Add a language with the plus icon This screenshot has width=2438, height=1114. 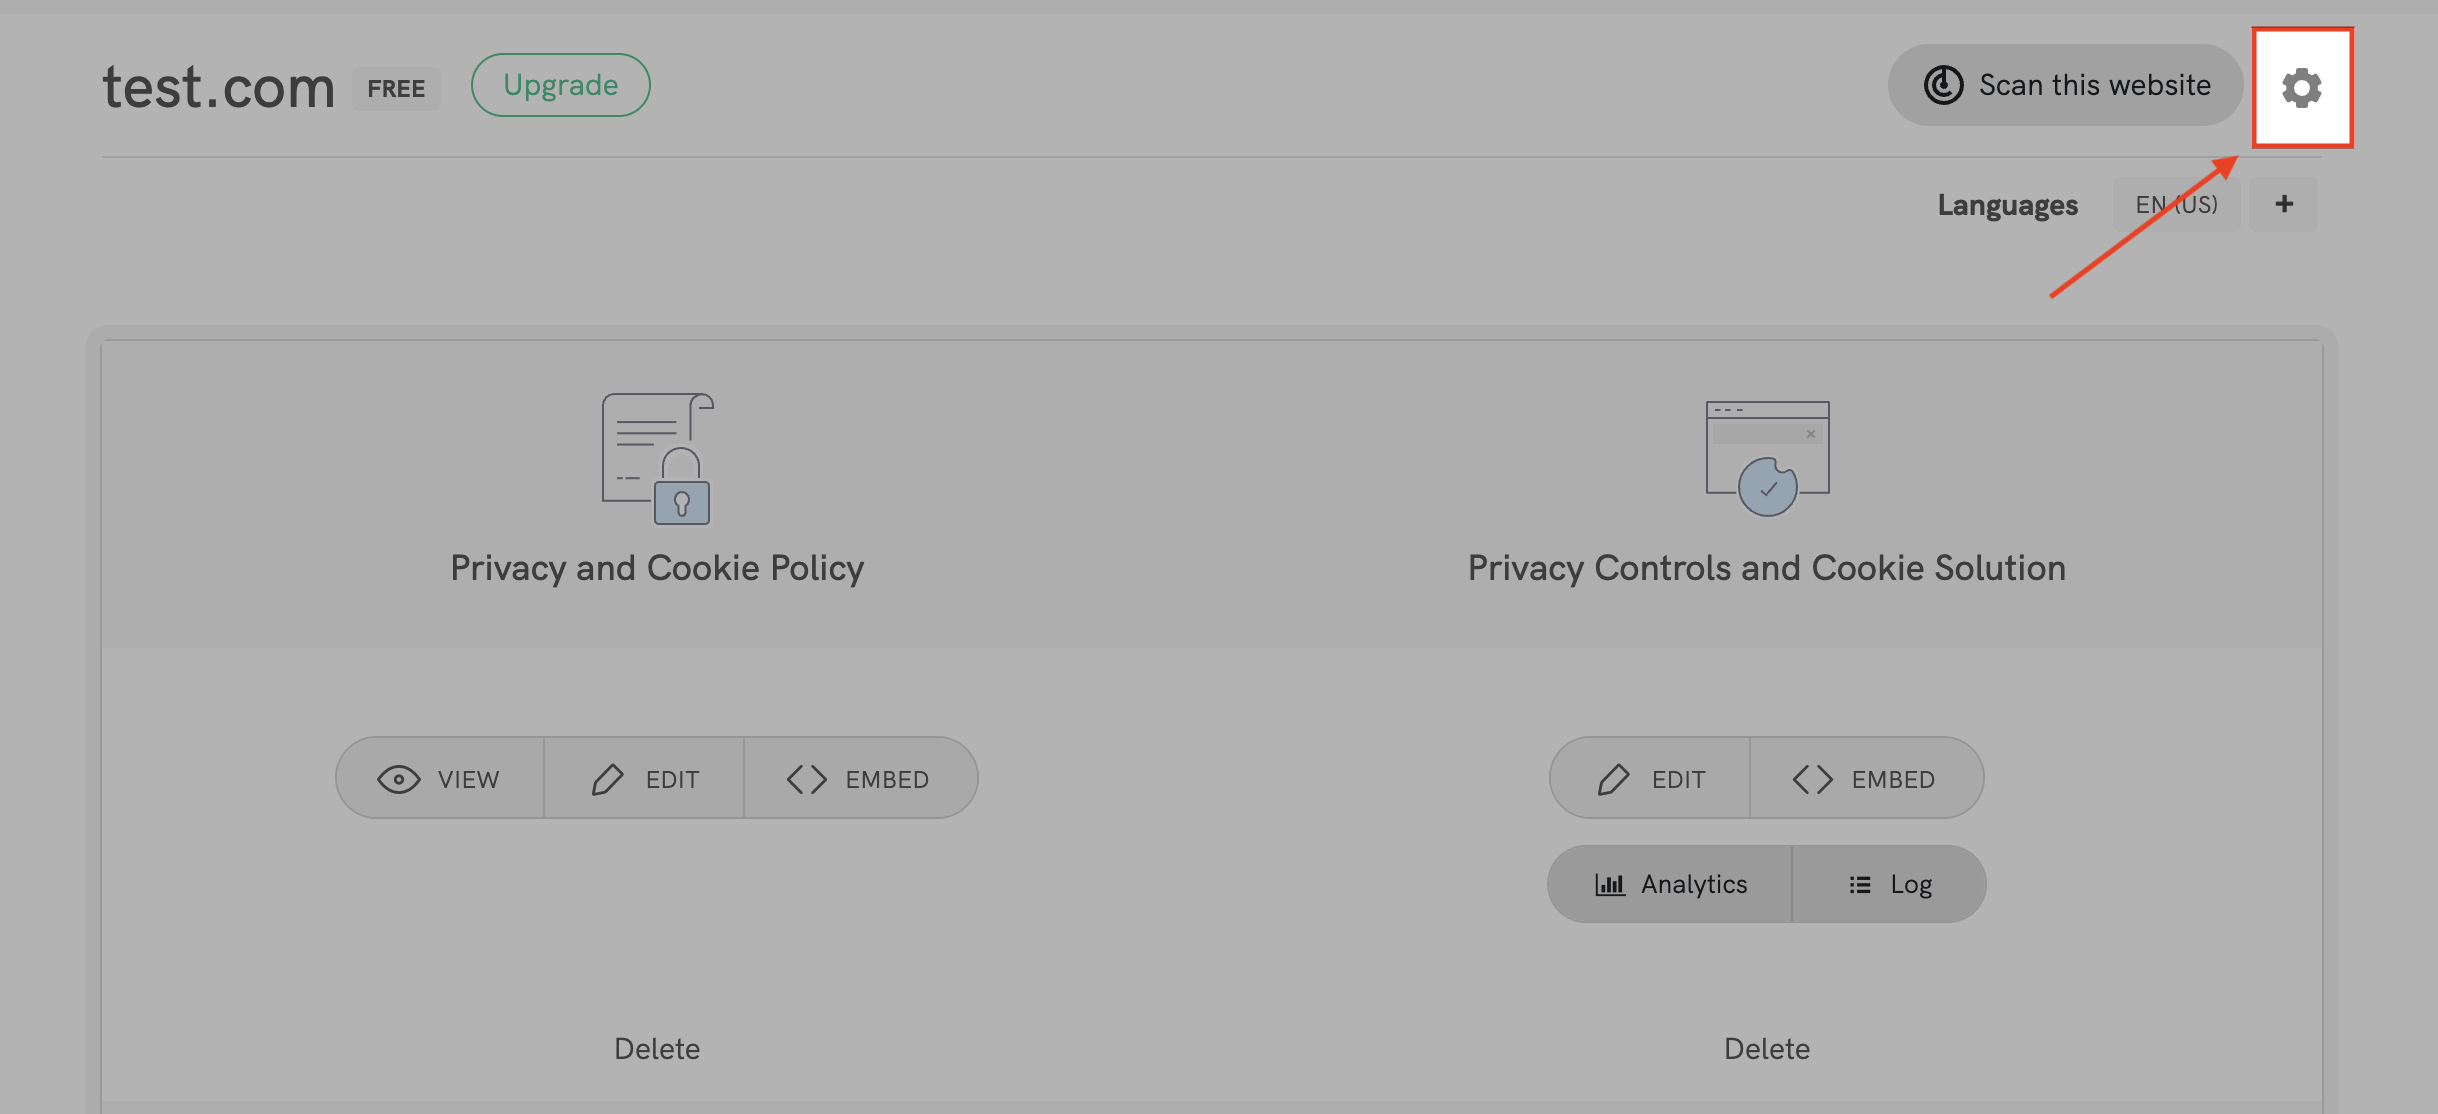point(2284,204)
